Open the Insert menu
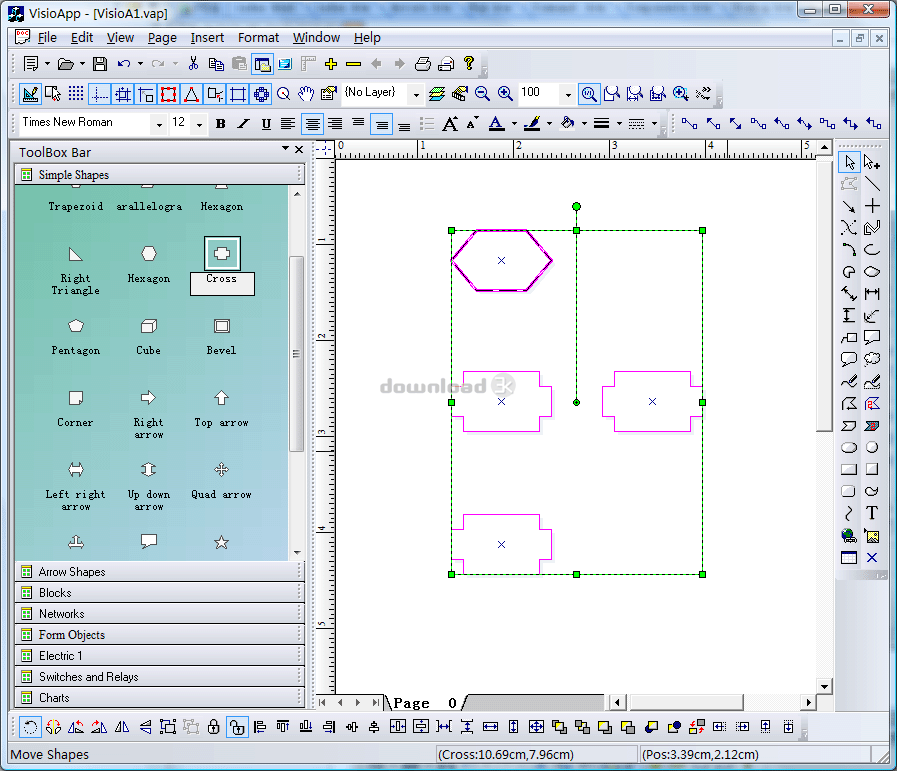 (x=207, y=38)
